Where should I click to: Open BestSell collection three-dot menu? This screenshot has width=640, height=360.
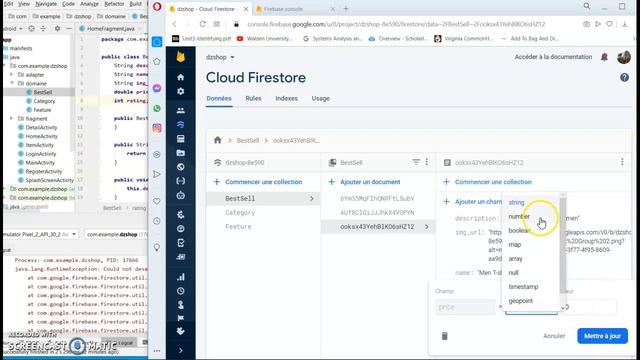click(x=427, y=162)
